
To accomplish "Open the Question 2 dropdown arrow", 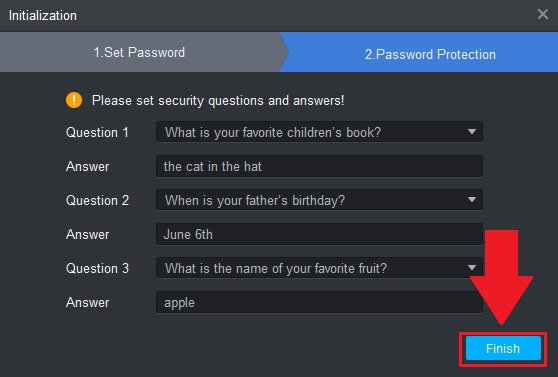I will (472, 200).
